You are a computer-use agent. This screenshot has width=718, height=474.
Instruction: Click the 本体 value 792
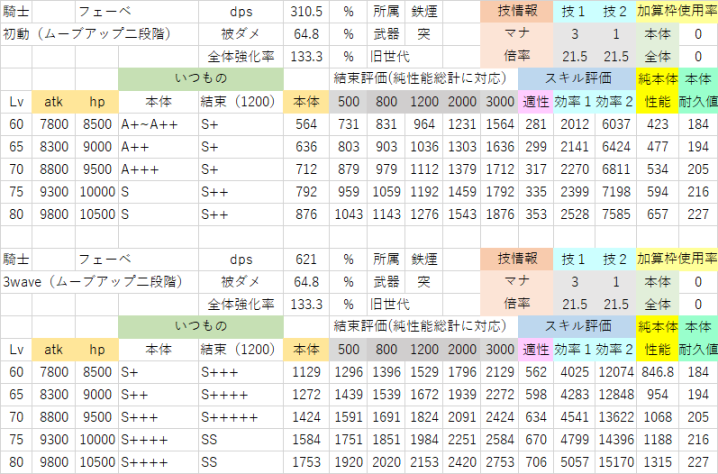(x=306, y=192)
